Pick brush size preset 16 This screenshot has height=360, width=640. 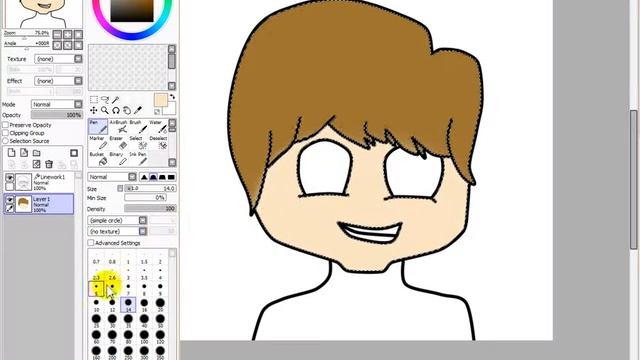click(144, 306)
